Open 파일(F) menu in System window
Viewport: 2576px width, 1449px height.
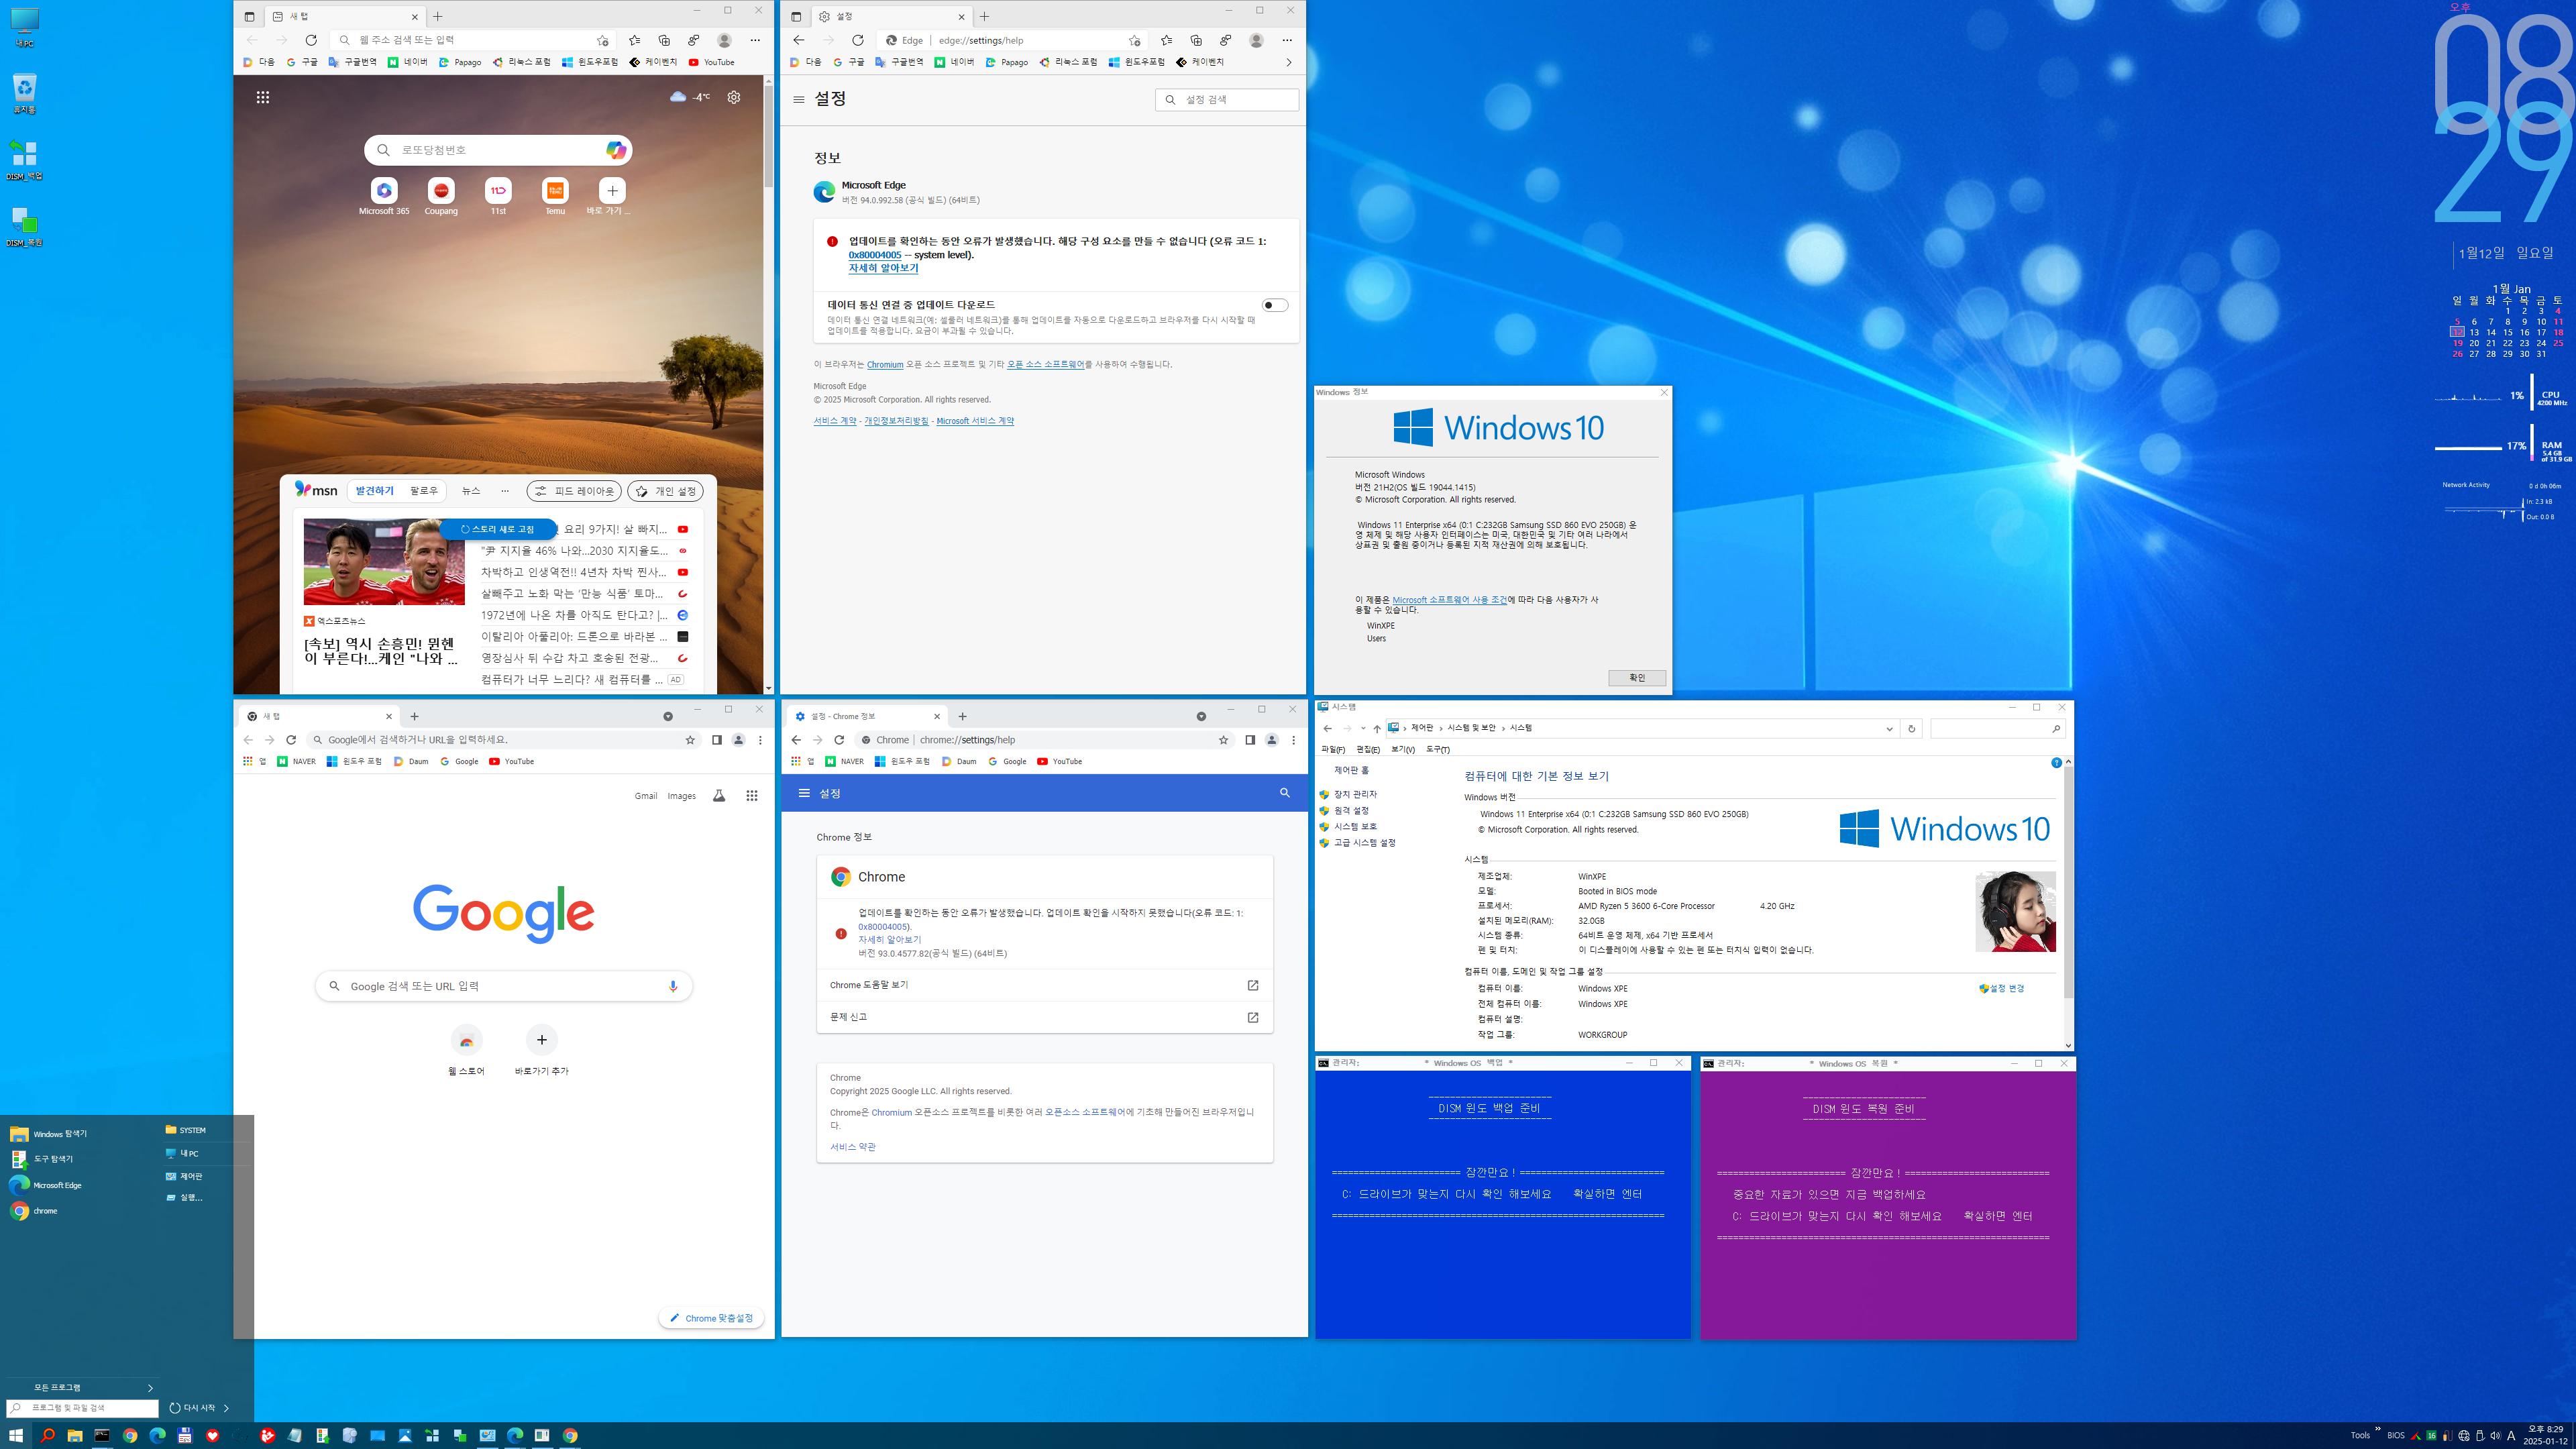(1333, 749)
